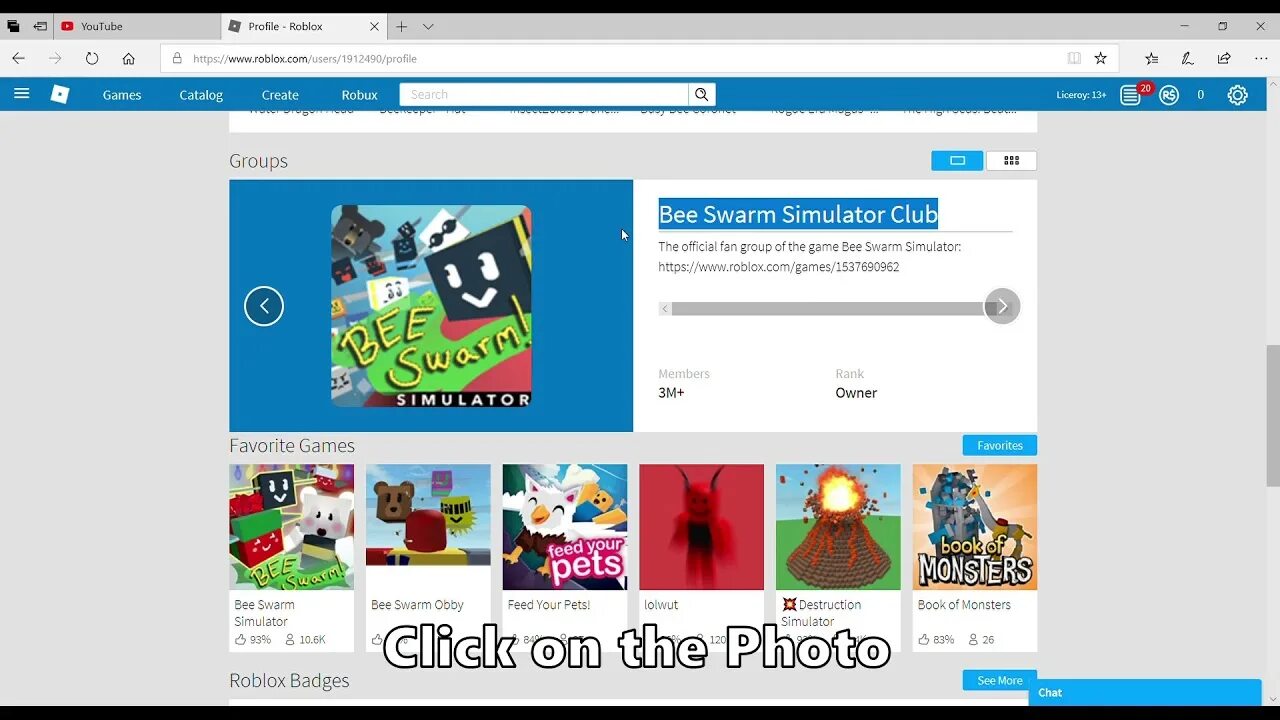Switch groups to grid view

pos(1011,160)
